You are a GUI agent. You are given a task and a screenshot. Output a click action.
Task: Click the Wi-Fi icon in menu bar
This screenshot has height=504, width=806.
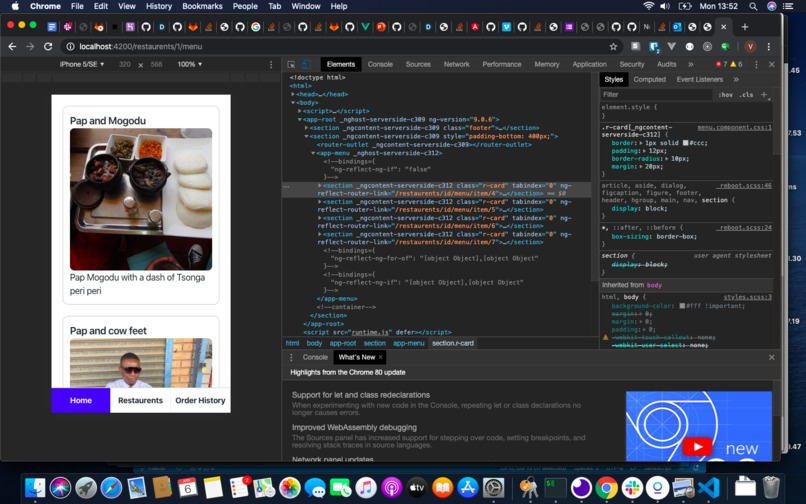point(649,6)
